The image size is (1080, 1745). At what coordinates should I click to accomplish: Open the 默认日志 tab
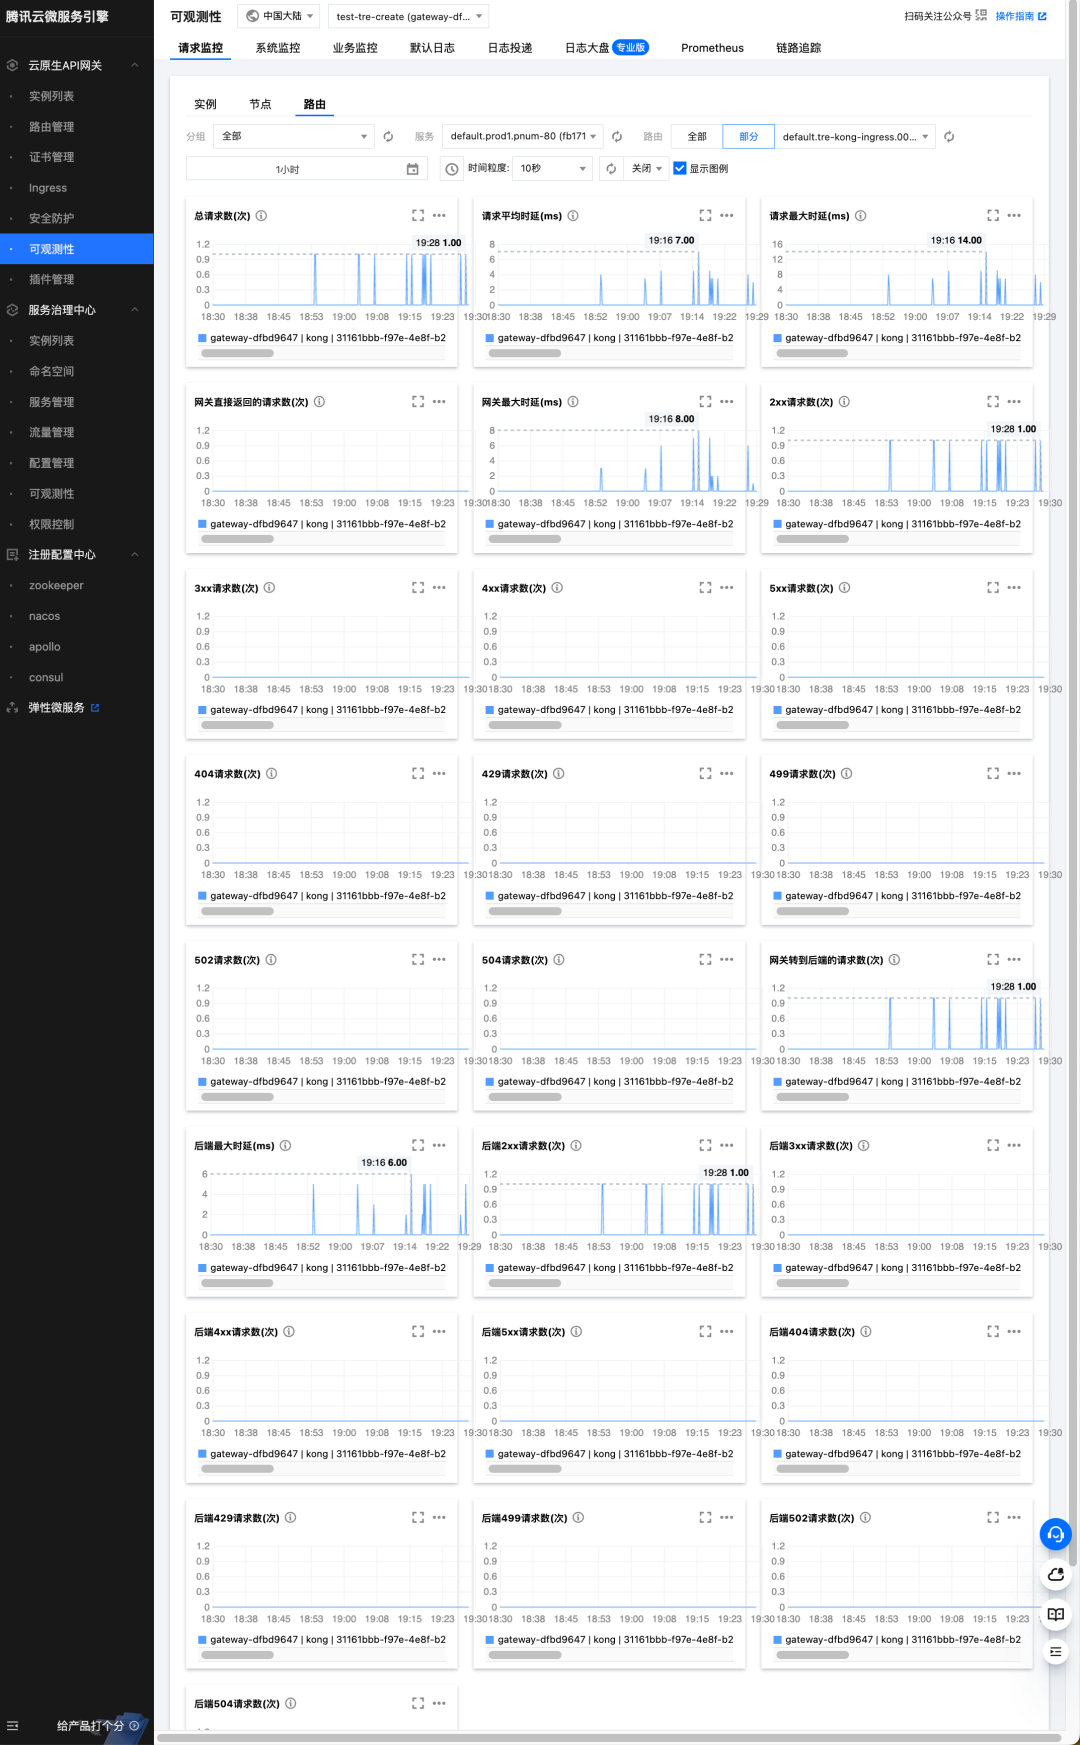(432, 48)
